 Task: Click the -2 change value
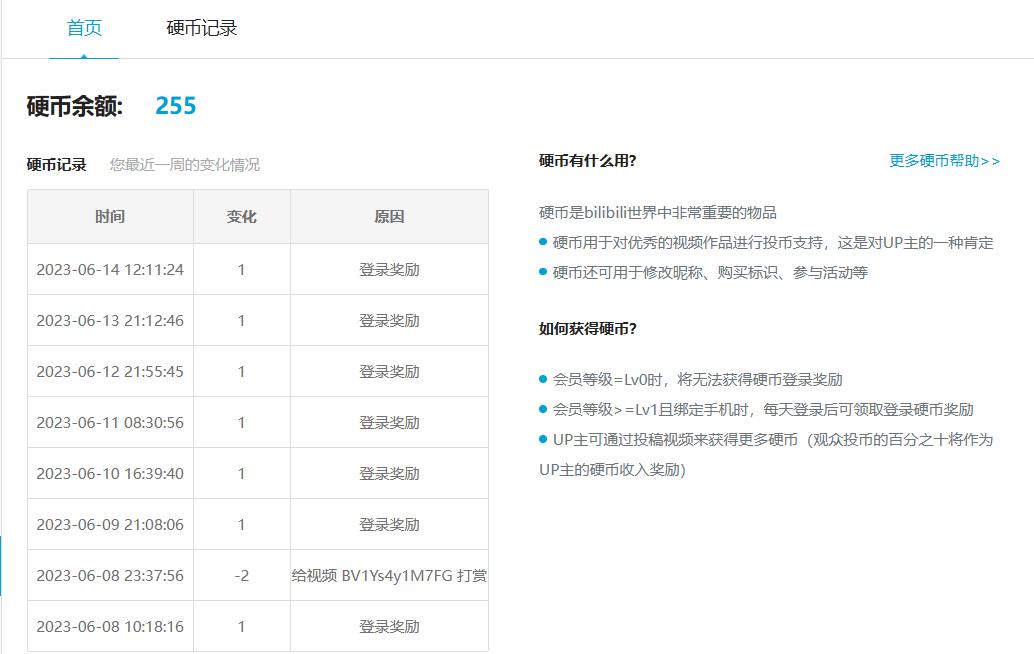(241, 576)
